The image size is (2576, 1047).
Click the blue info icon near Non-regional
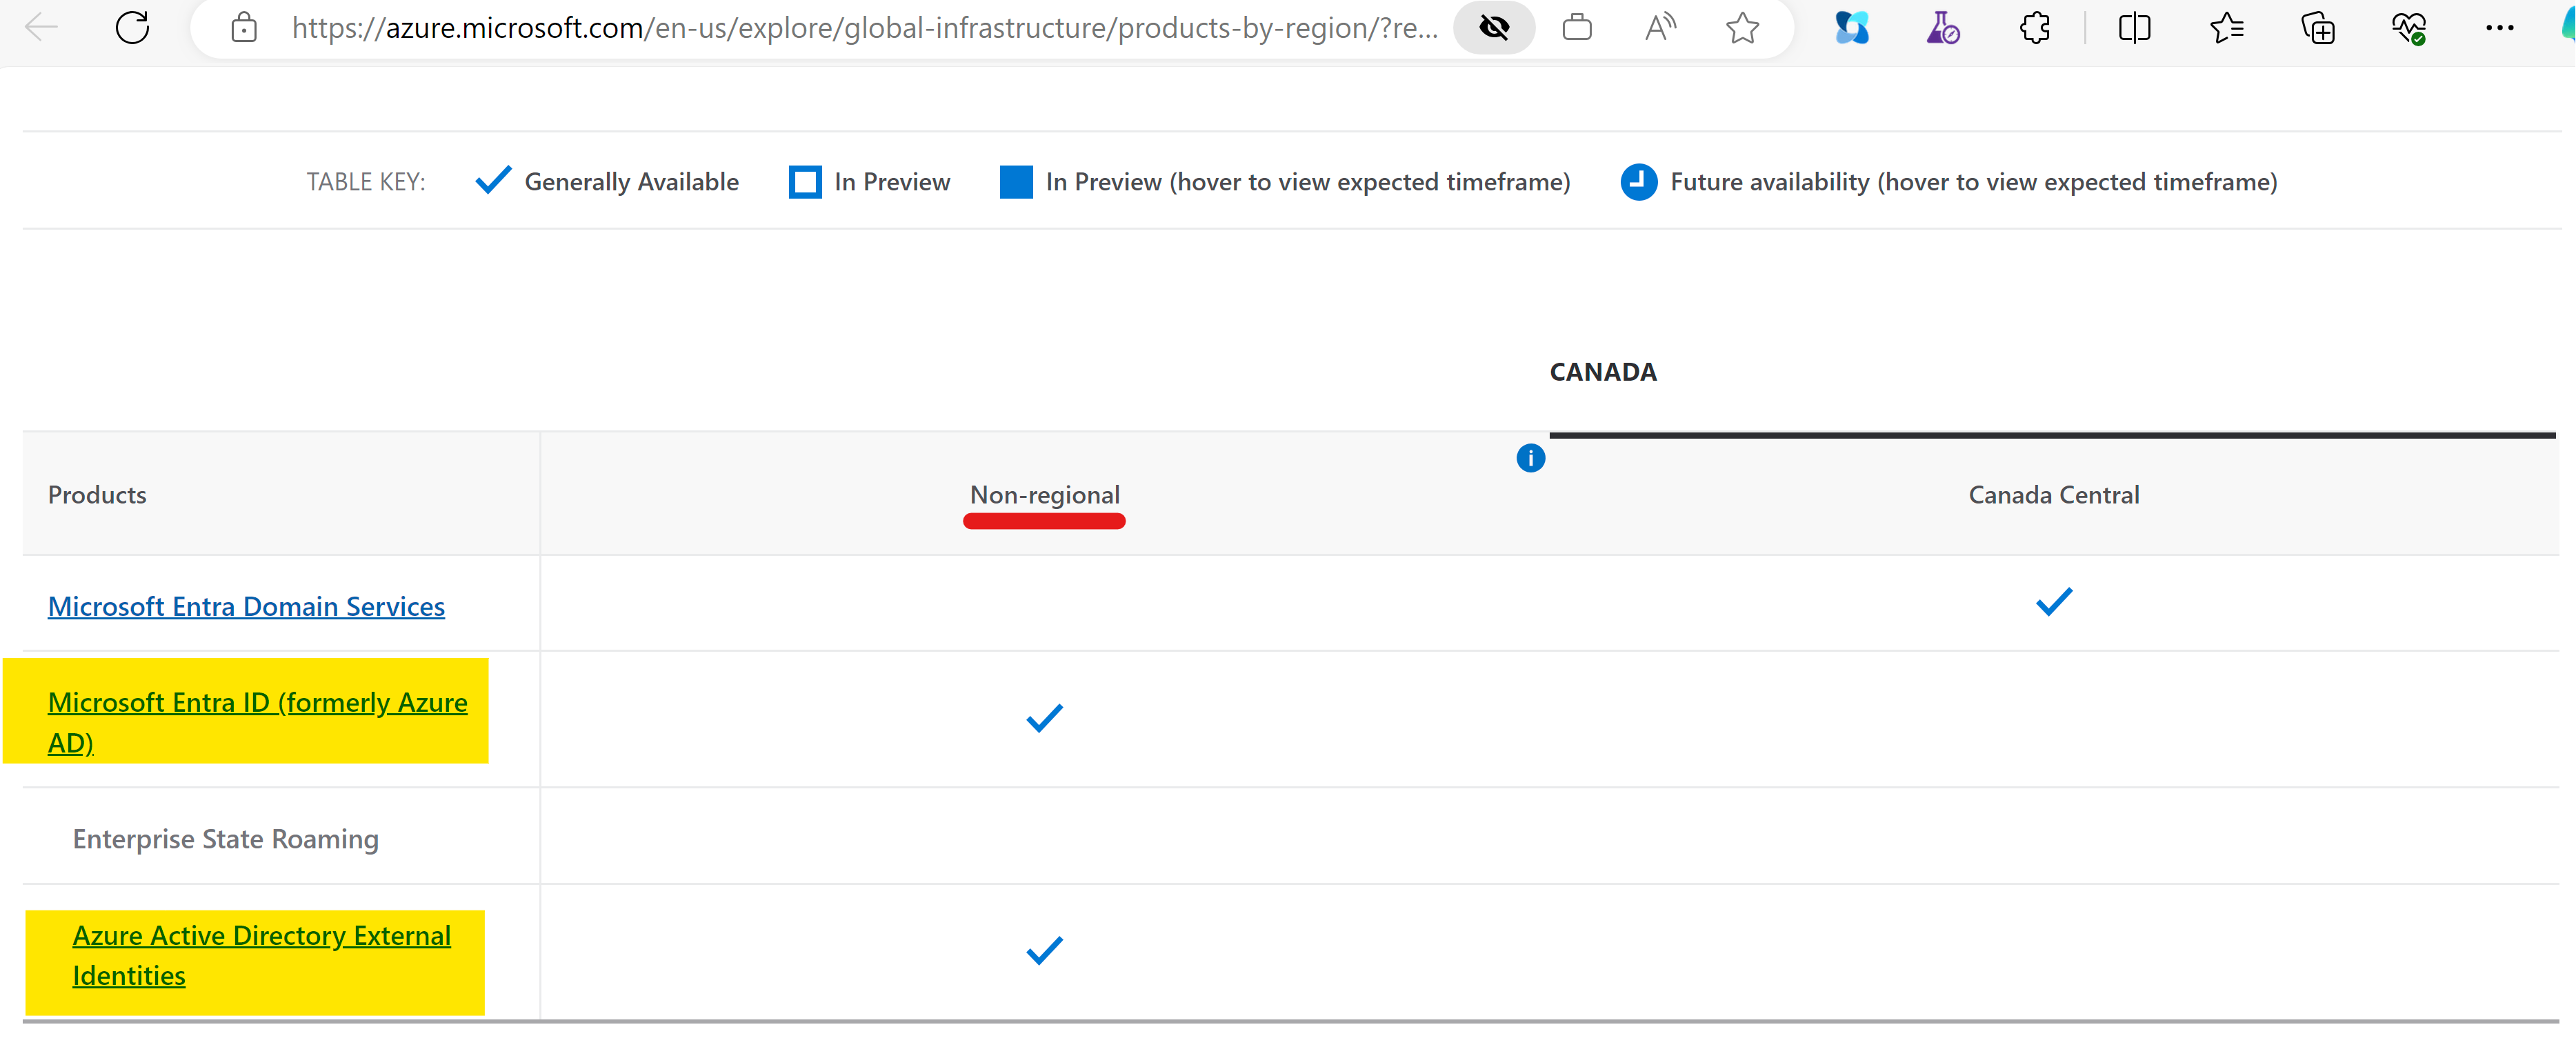tap(1530, 458)
